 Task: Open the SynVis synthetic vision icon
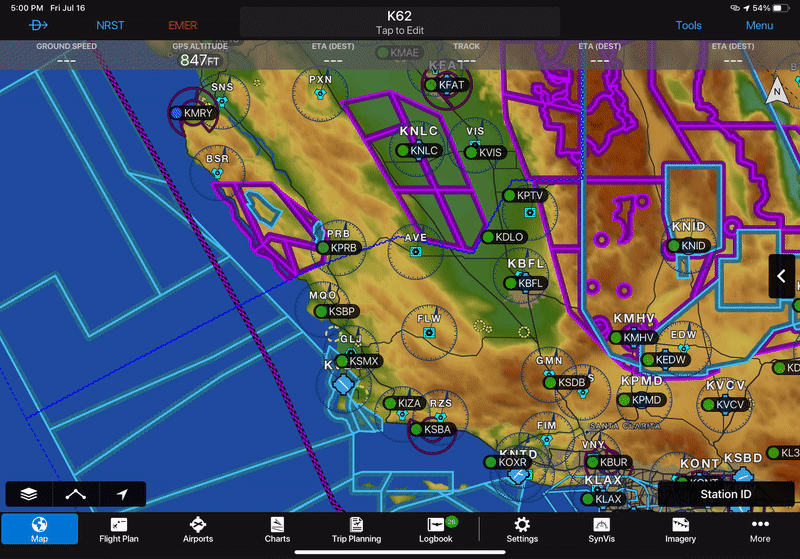602,529
